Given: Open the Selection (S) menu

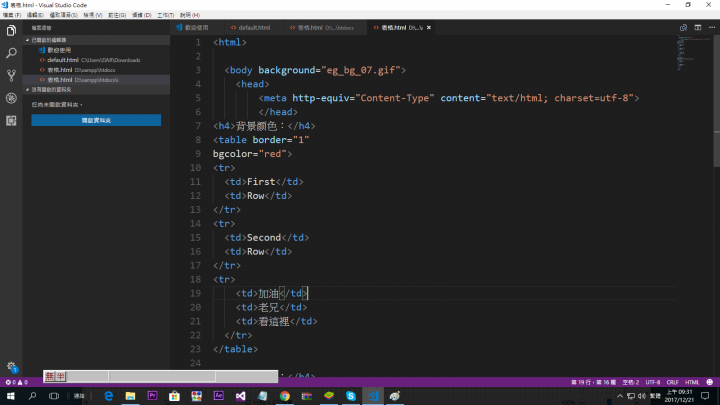Looking at the screenshot, I should pos(63,15).
